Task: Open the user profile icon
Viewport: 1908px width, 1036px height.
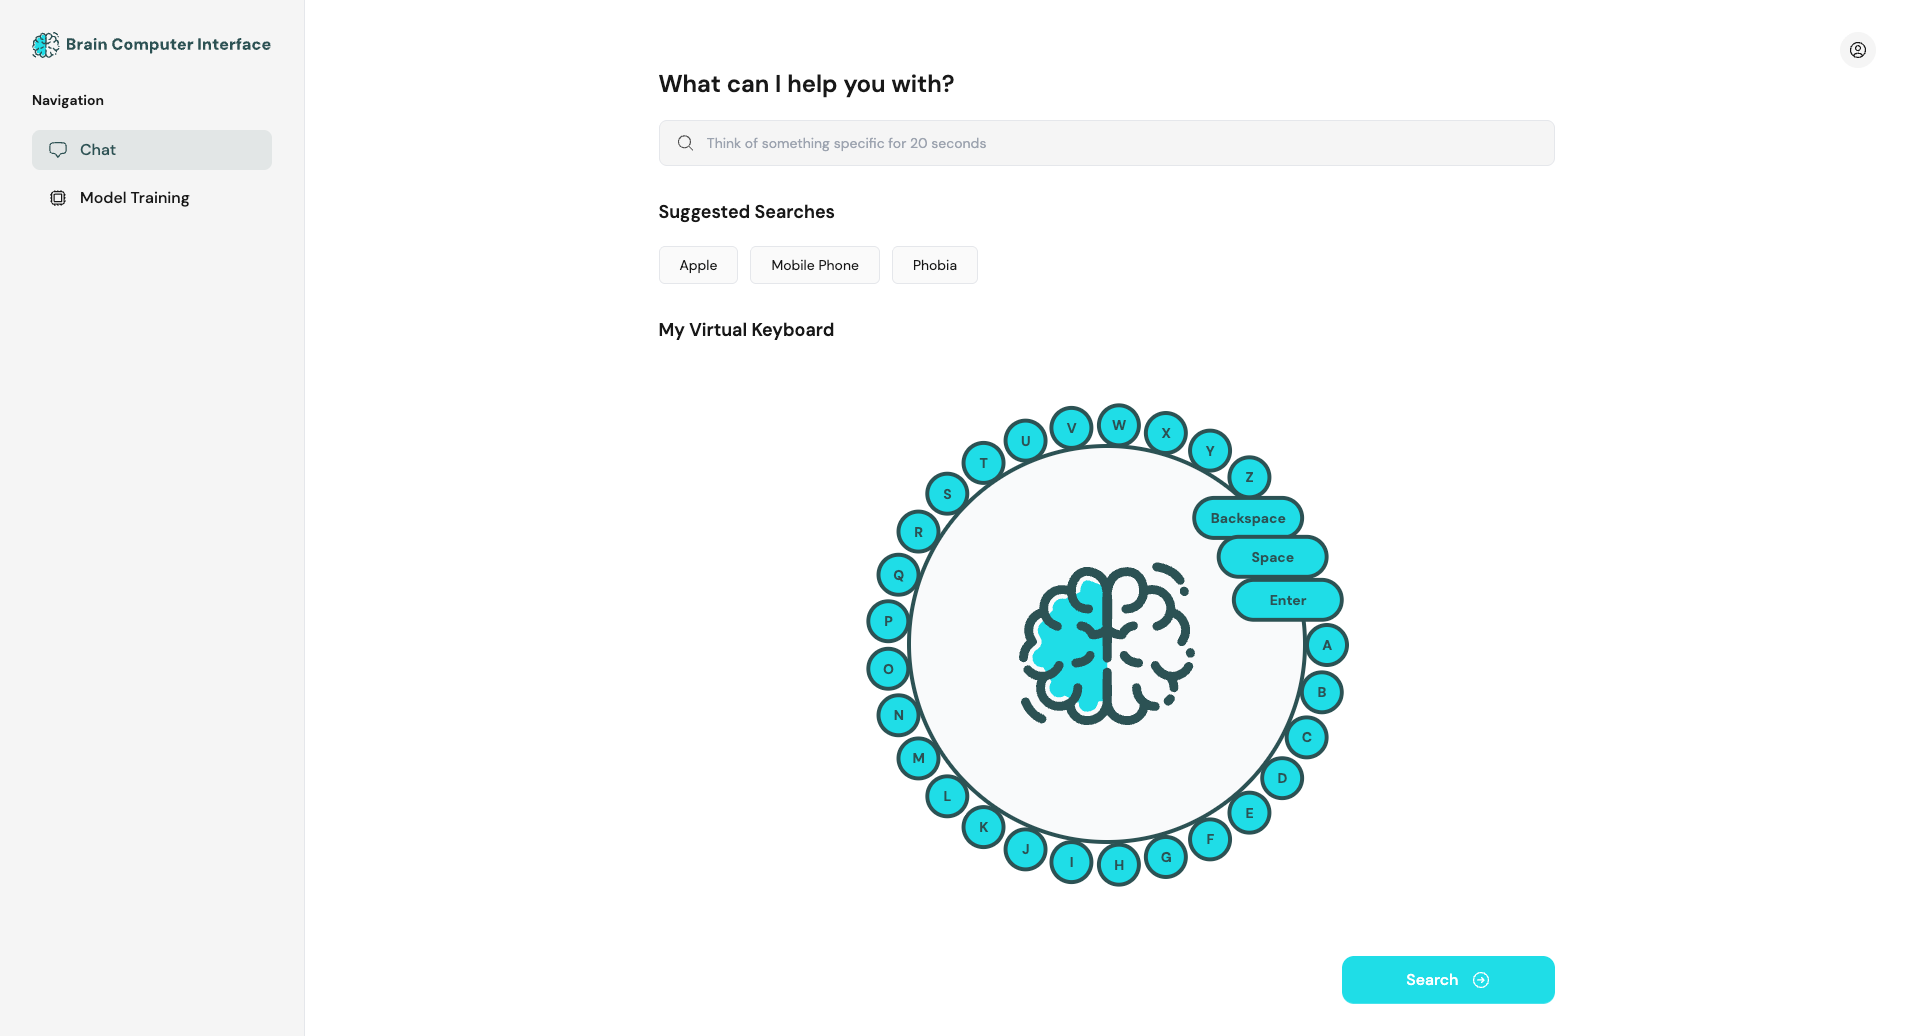Action: pos(1857,49)
